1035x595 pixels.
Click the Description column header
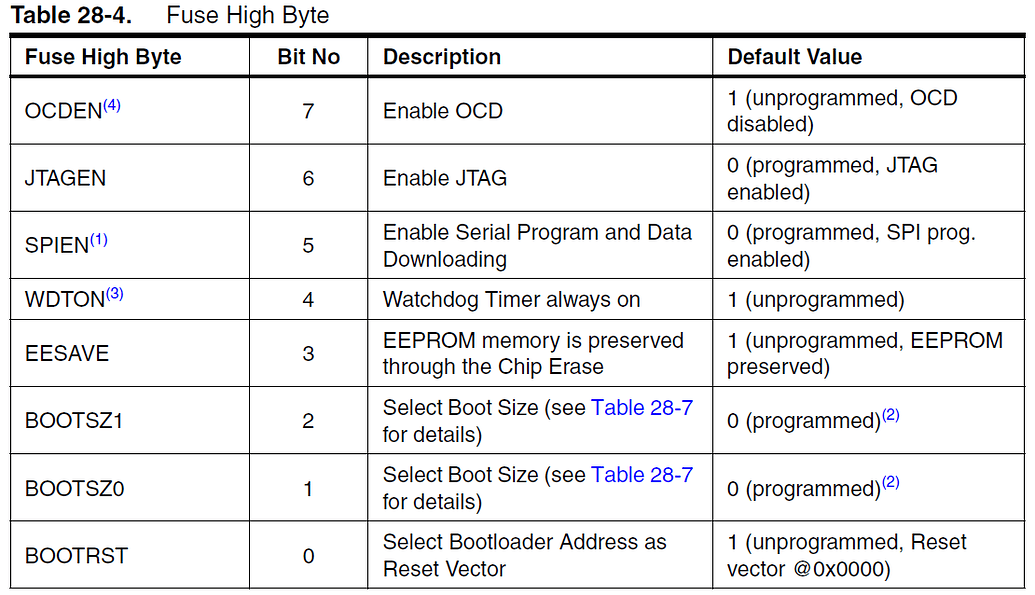click(x=442, y=57)
